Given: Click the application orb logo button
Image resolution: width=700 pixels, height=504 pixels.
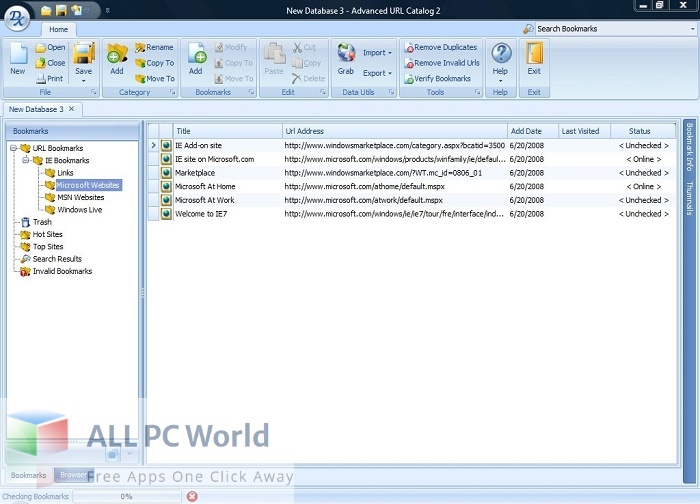Looking at the screenshot, I should tap(17, 18).
